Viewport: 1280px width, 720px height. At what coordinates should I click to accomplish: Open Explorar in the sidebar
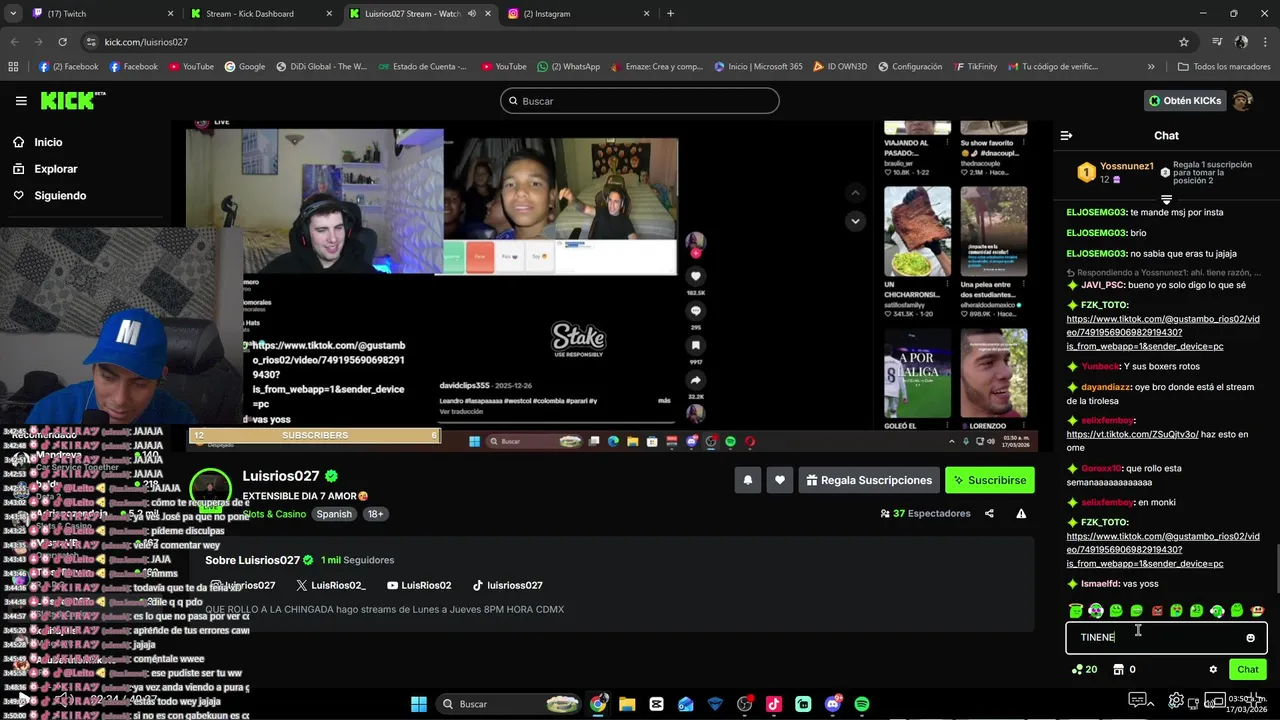[55, 169]
